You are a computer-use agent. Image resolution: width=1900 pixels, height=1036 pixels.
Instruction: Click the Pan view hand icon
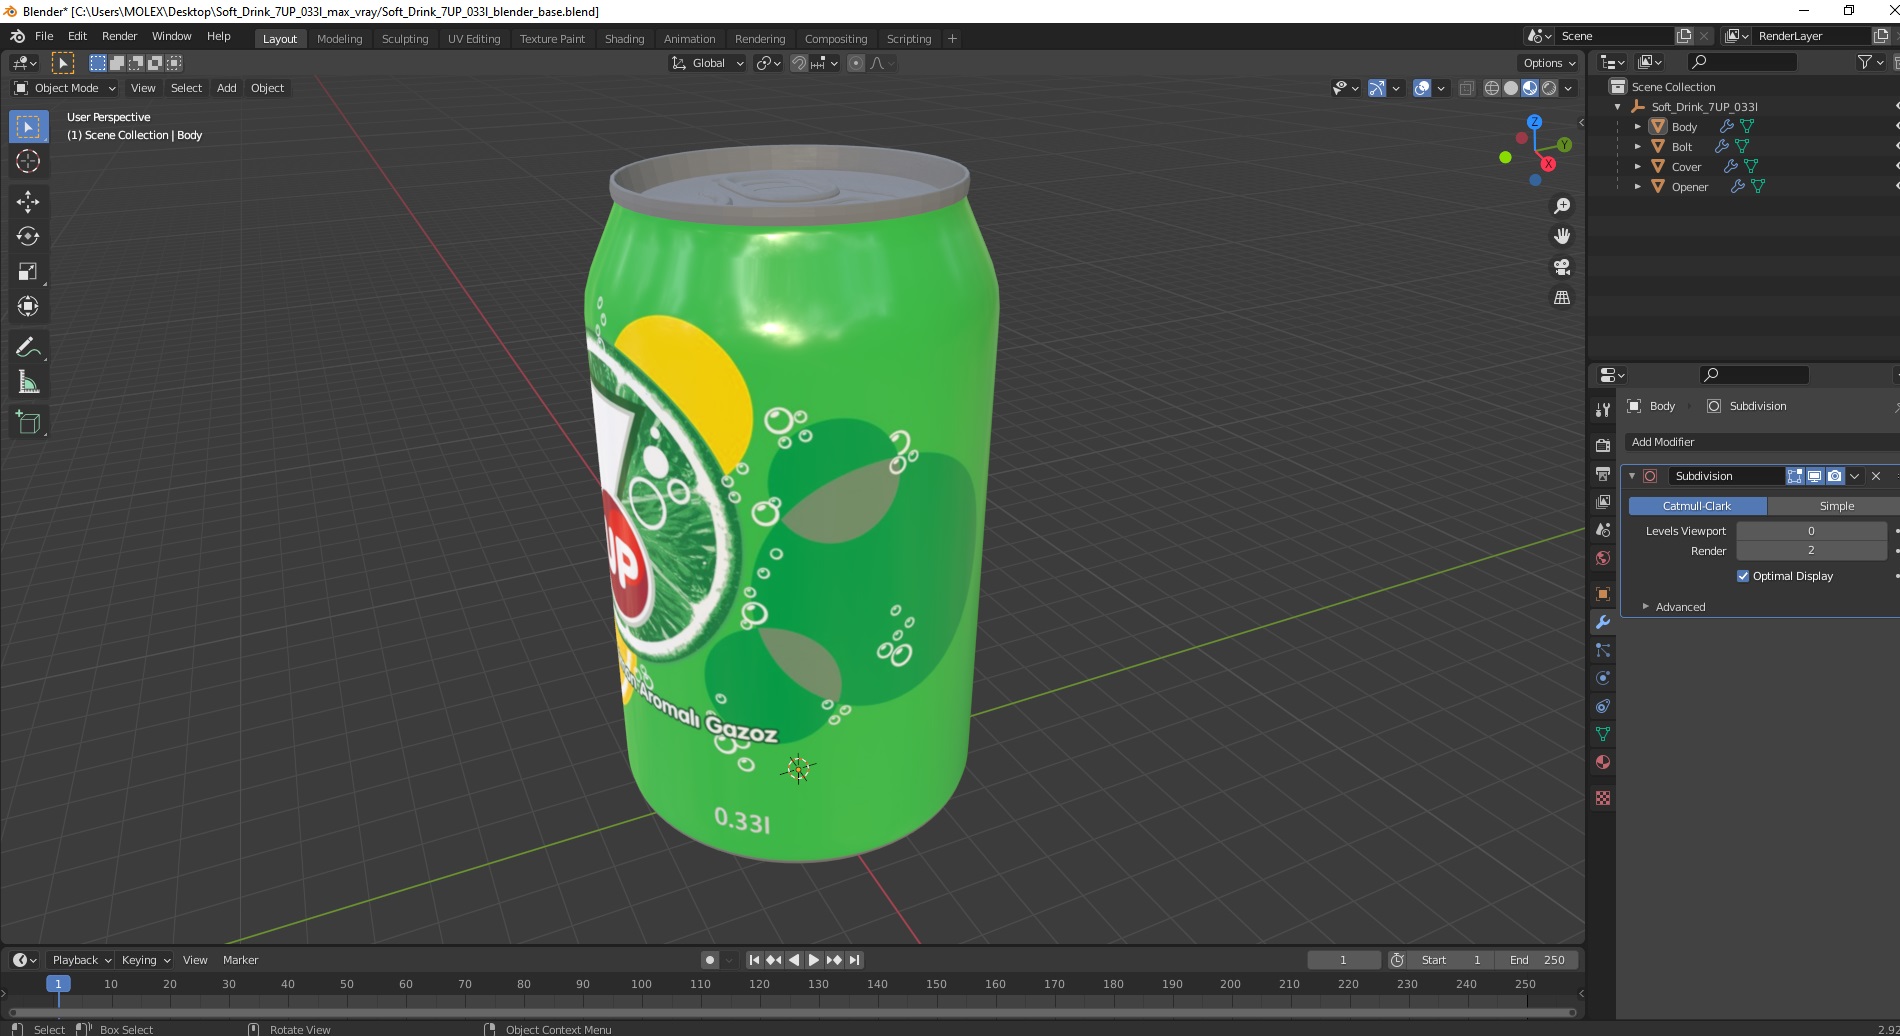1561,236
